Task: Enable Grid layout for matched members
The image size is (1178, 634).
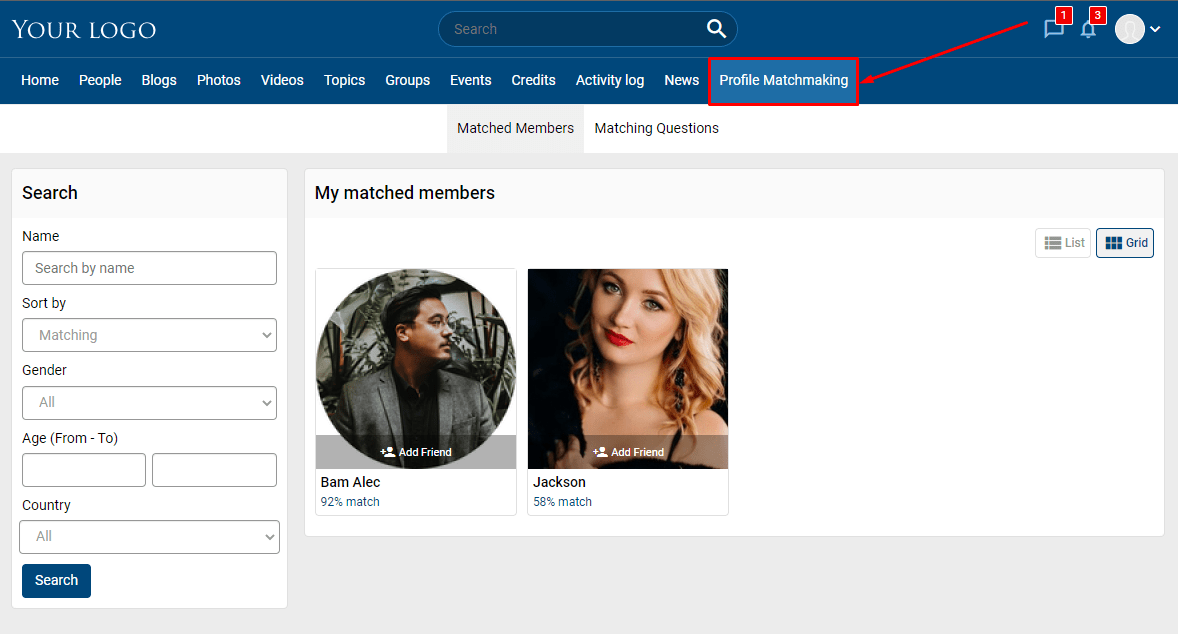Action: tap(1124, 242)
